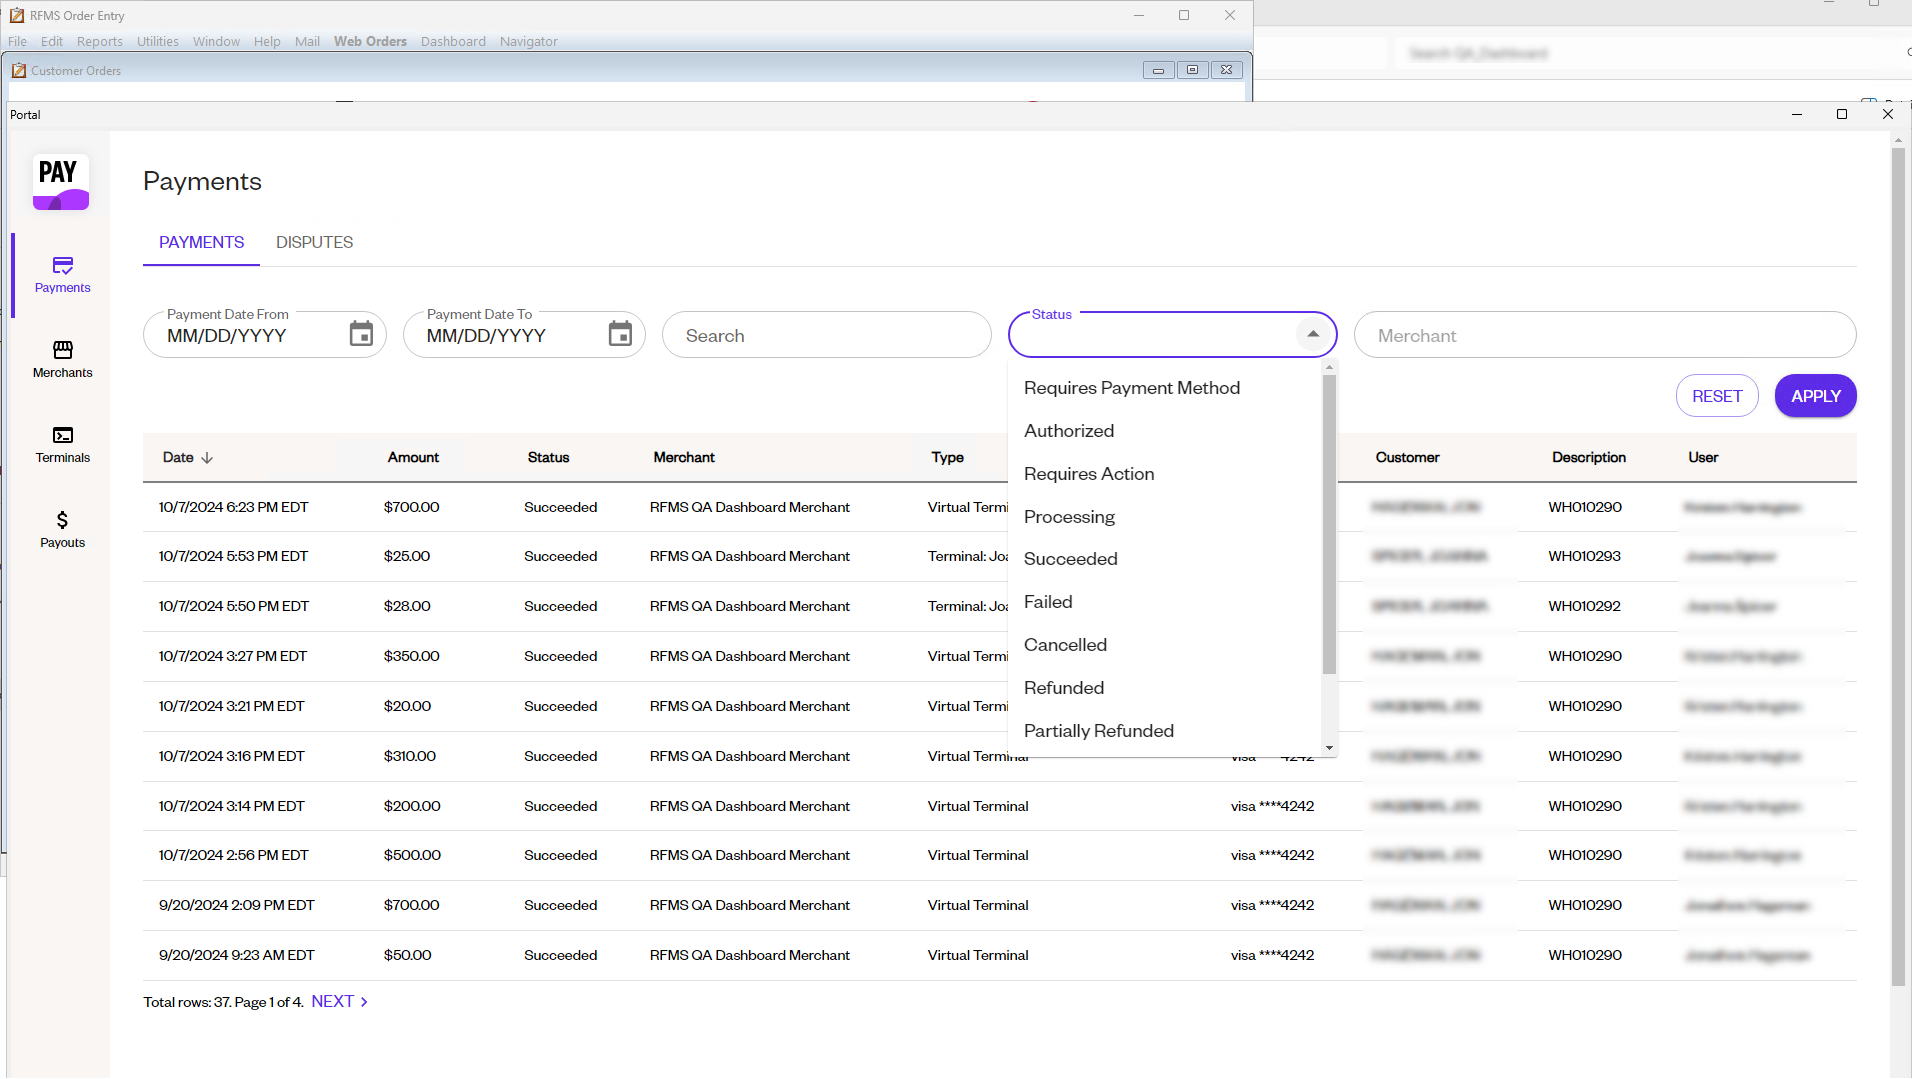Open the Payment Date To calendar picker
The image size is (1912, 1079).
pos(619,333)
